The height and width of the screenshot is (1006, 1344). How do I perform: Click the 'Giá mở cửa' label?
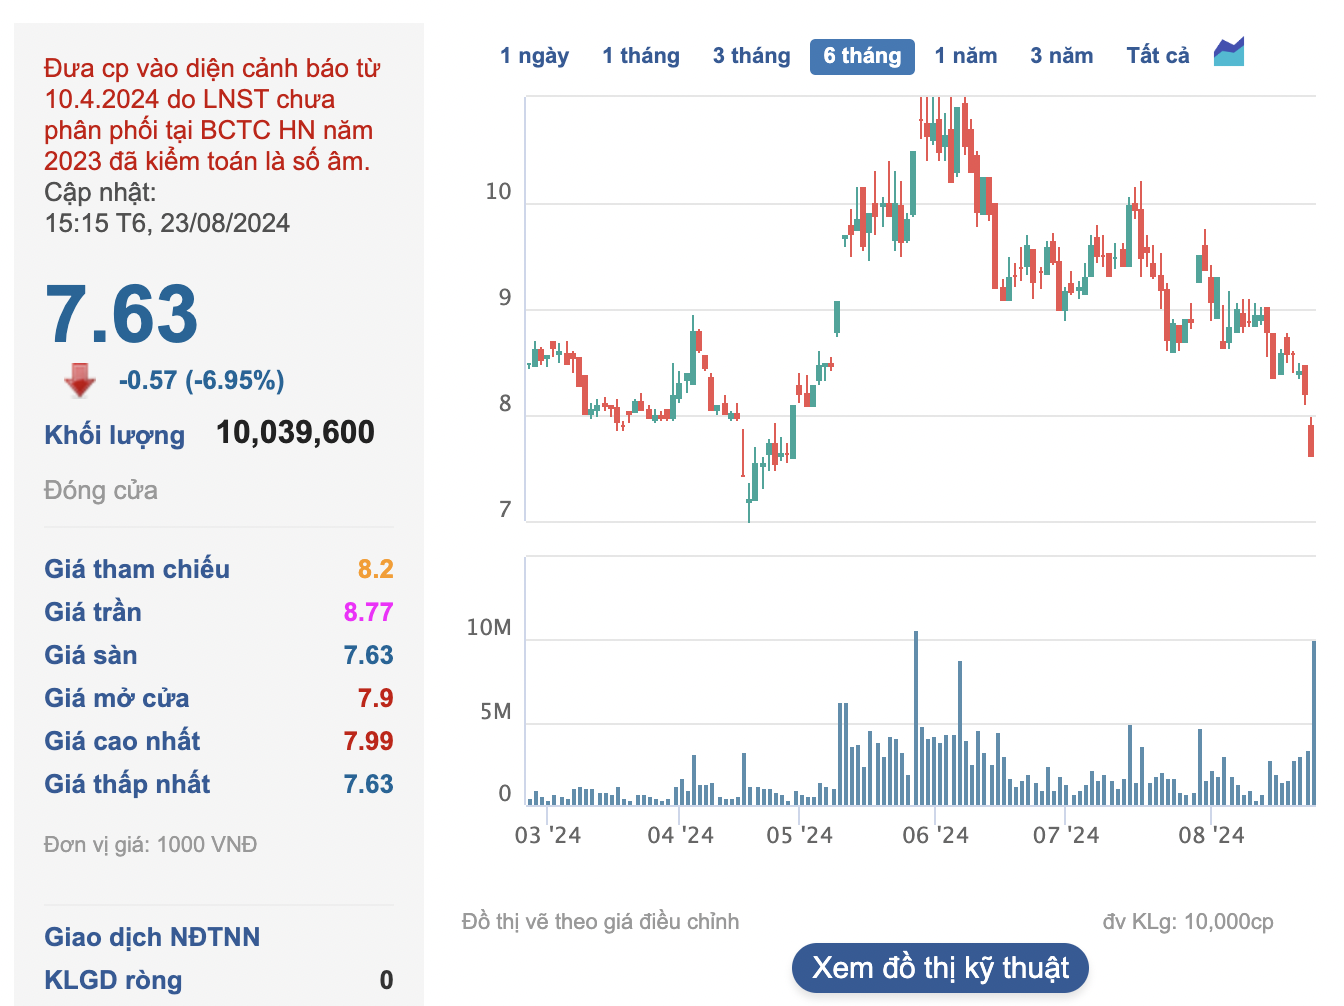[117, 698]
